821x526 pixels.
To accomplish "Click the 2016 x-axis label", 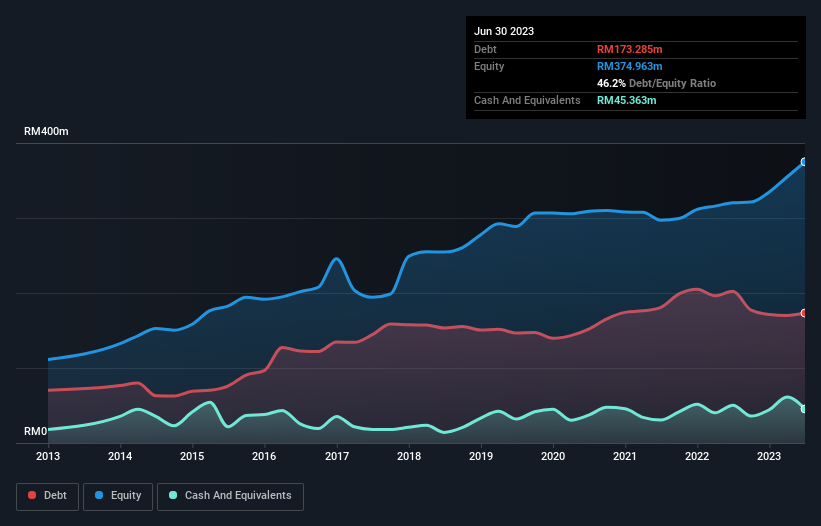I will pyautogui.click(x=264, y=456).
